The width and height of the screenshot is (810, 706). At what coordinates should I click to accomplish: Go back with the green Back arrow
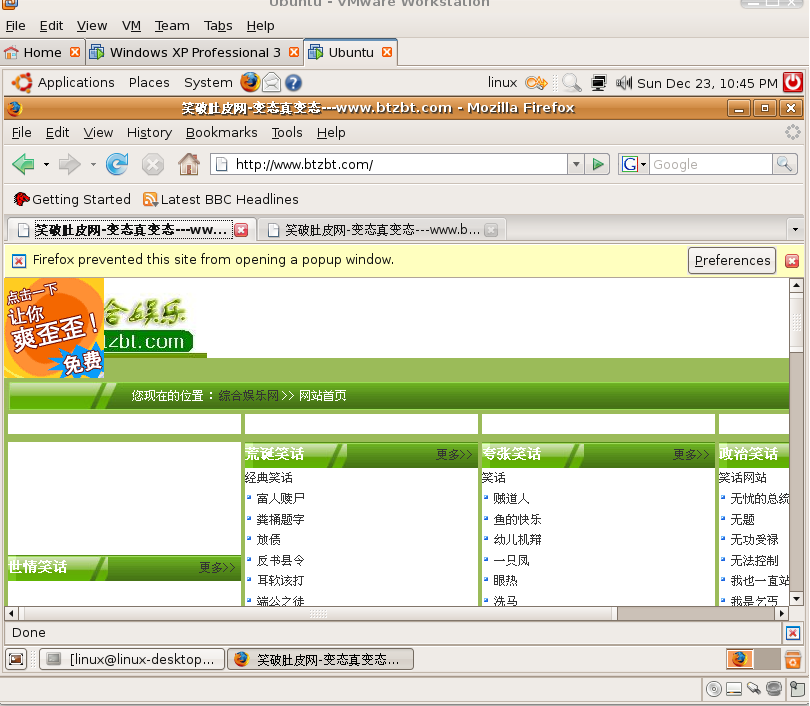click(x=23, y=165)
